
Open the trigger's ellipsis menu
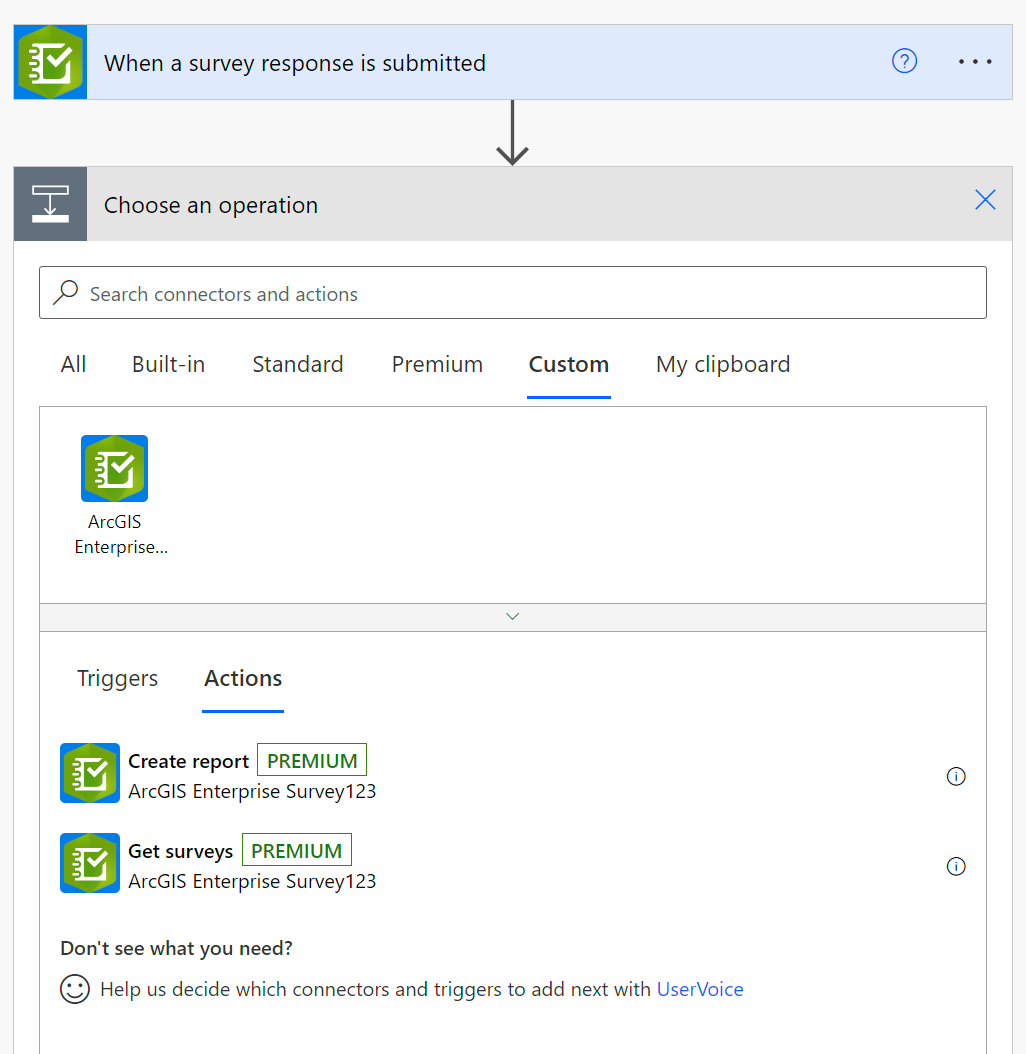click(x=974, y=61)
